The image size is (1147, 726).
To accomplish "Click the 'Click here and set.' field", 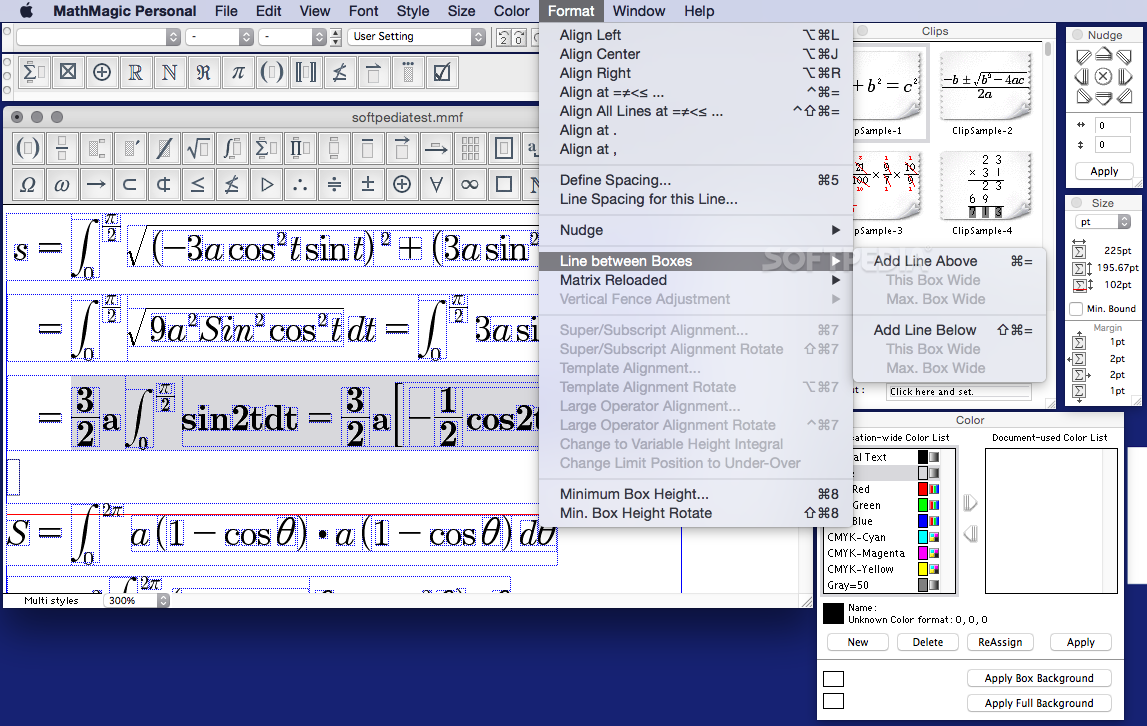I will [958, 392].
